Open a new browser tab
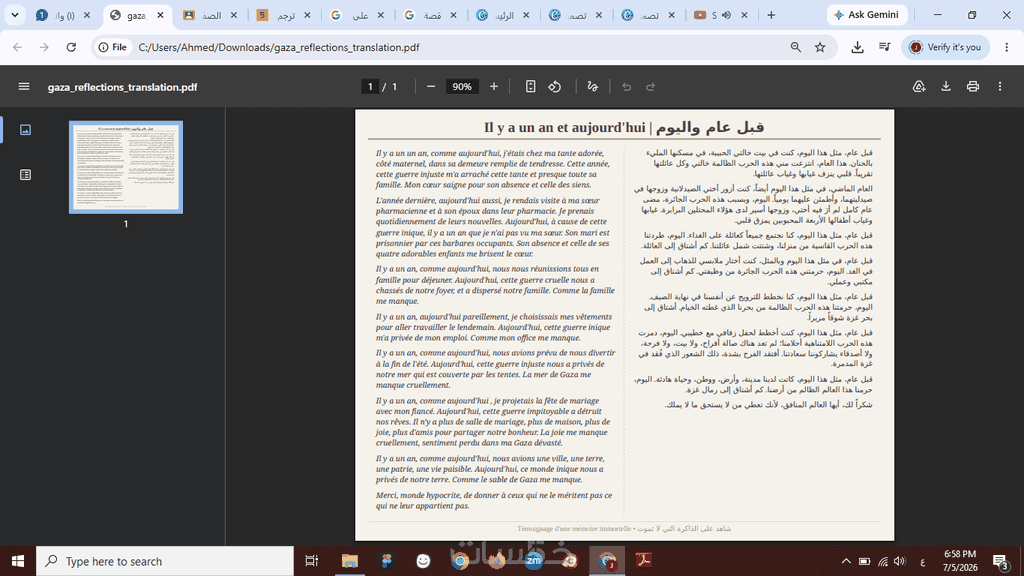Viewport: 1024px width, 576px height. click(771, 15)
